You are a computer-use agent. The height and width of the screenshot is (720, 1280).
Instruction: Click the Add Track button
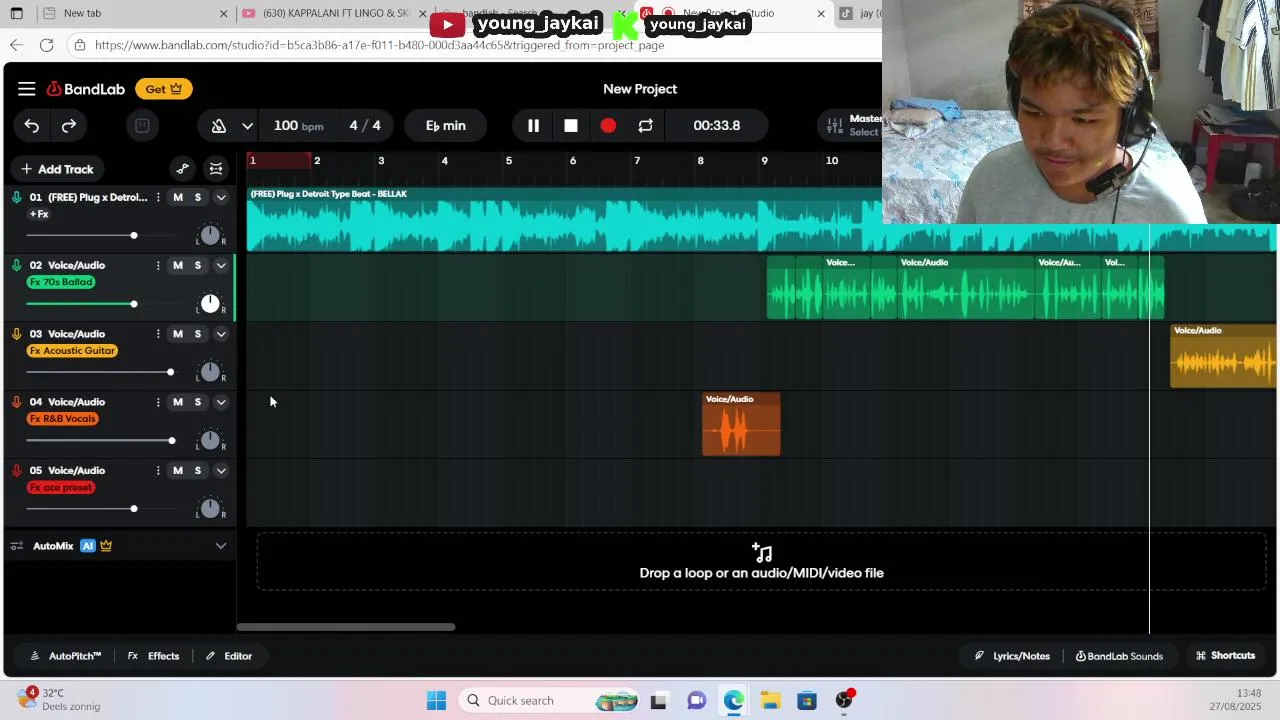(57, 169)
